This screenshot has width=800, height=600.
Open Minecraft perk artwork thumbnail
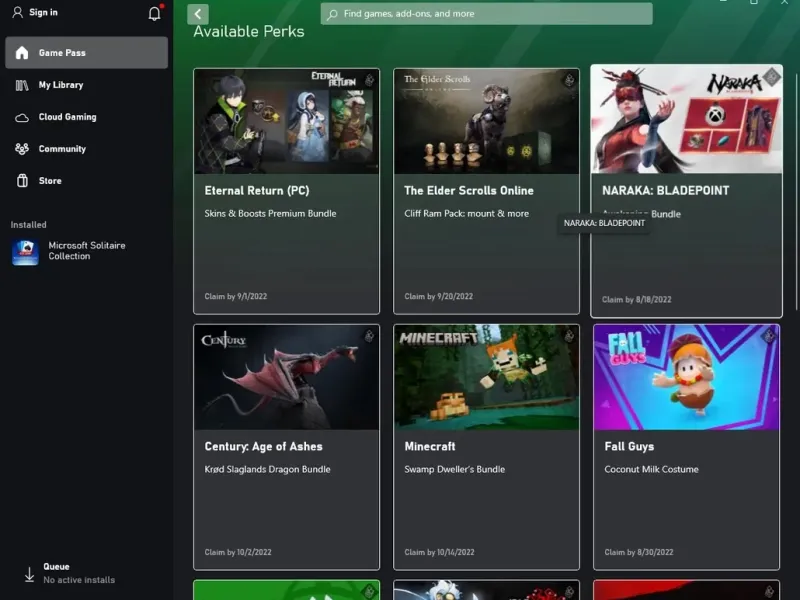click(486, 378)
